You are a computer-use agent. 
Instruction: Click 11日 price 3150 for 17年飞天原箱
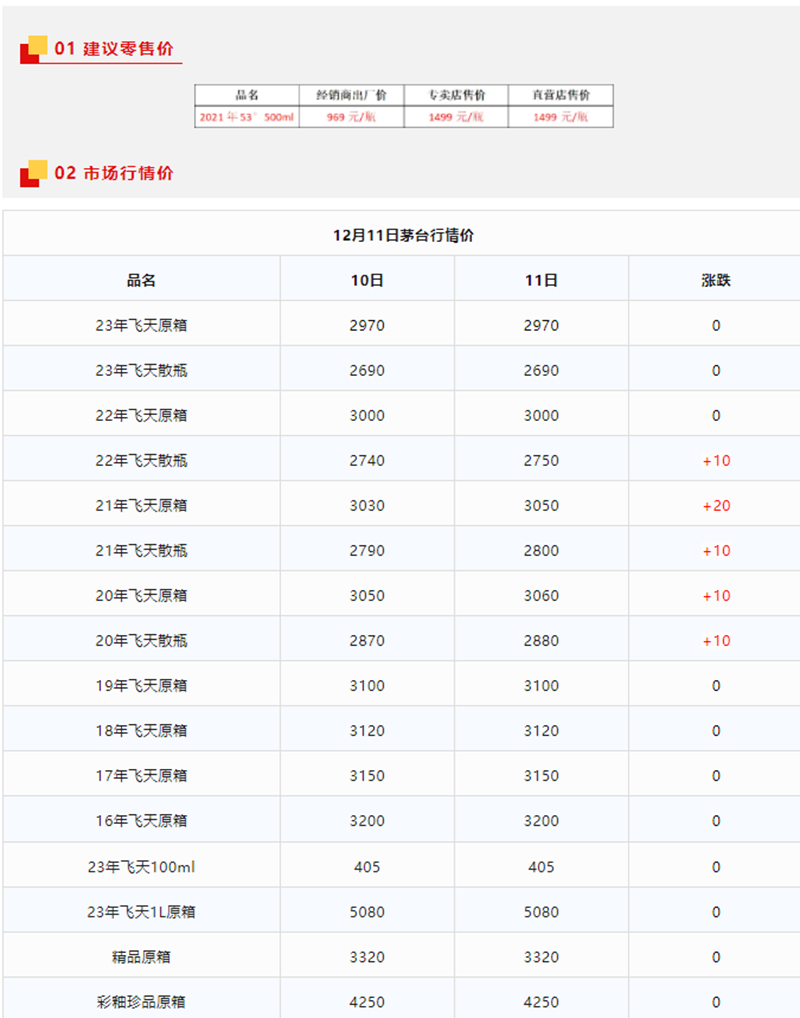pos(542,776)
